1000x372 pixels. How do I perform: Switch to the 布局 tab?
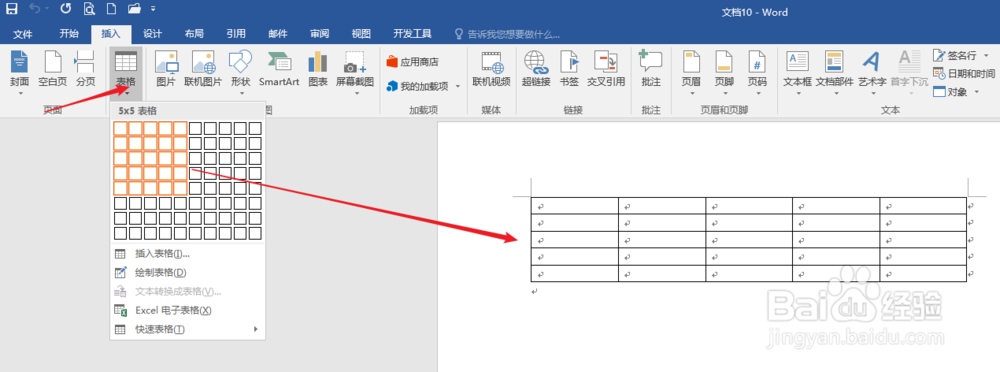194,34
